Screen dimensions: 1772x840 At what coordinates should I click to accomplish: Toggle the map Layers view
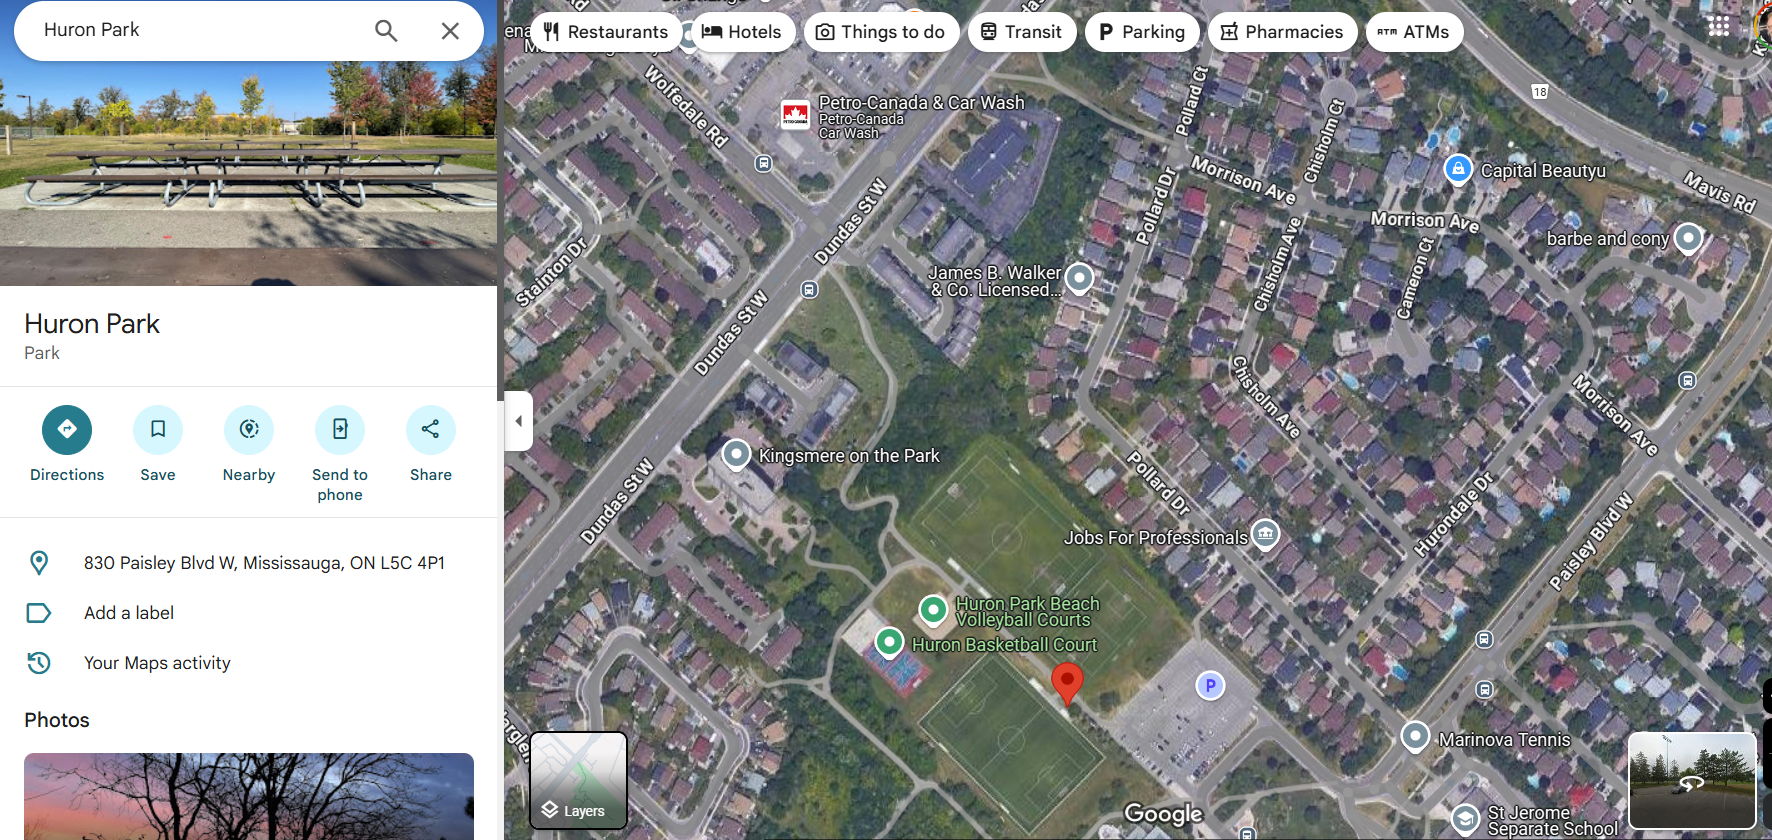578,780
